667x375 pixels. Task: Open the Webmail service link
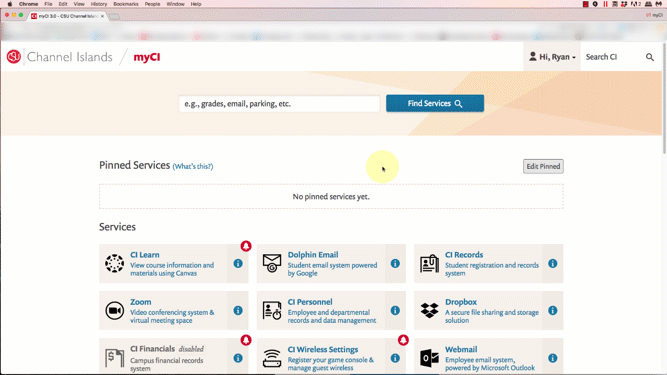(461, 349)
